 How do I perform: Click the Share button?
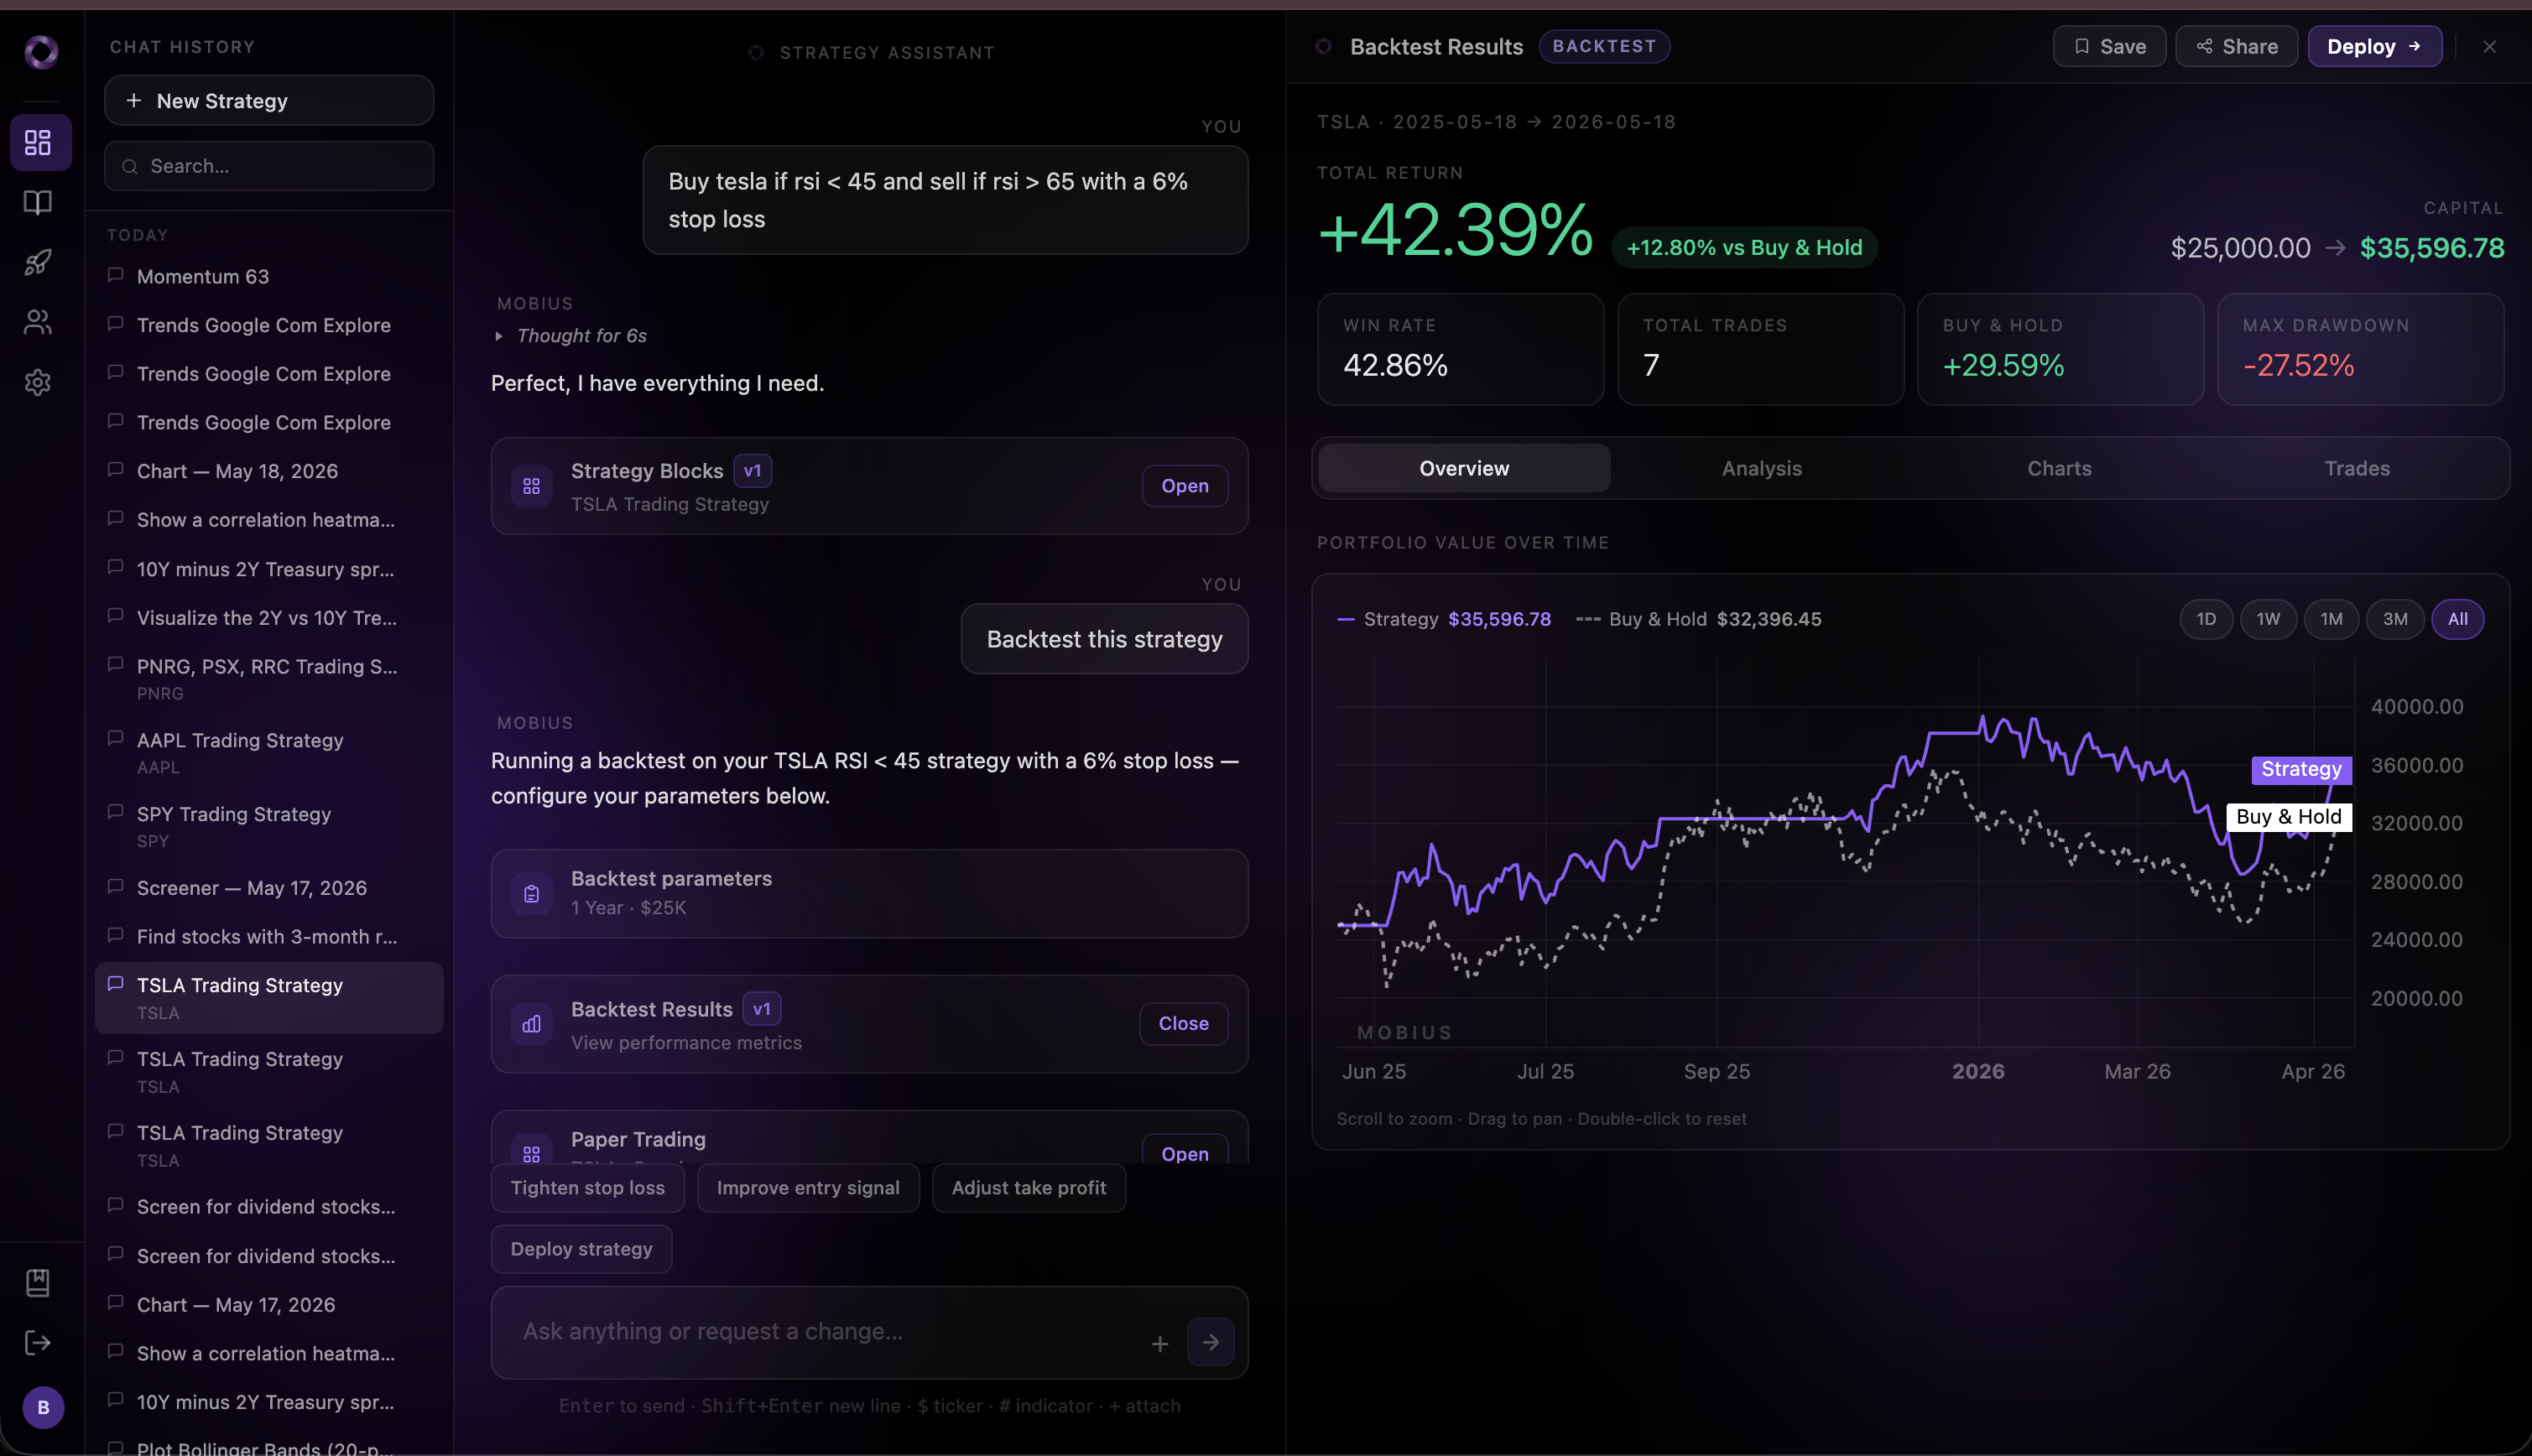[x=2236, y=46]
